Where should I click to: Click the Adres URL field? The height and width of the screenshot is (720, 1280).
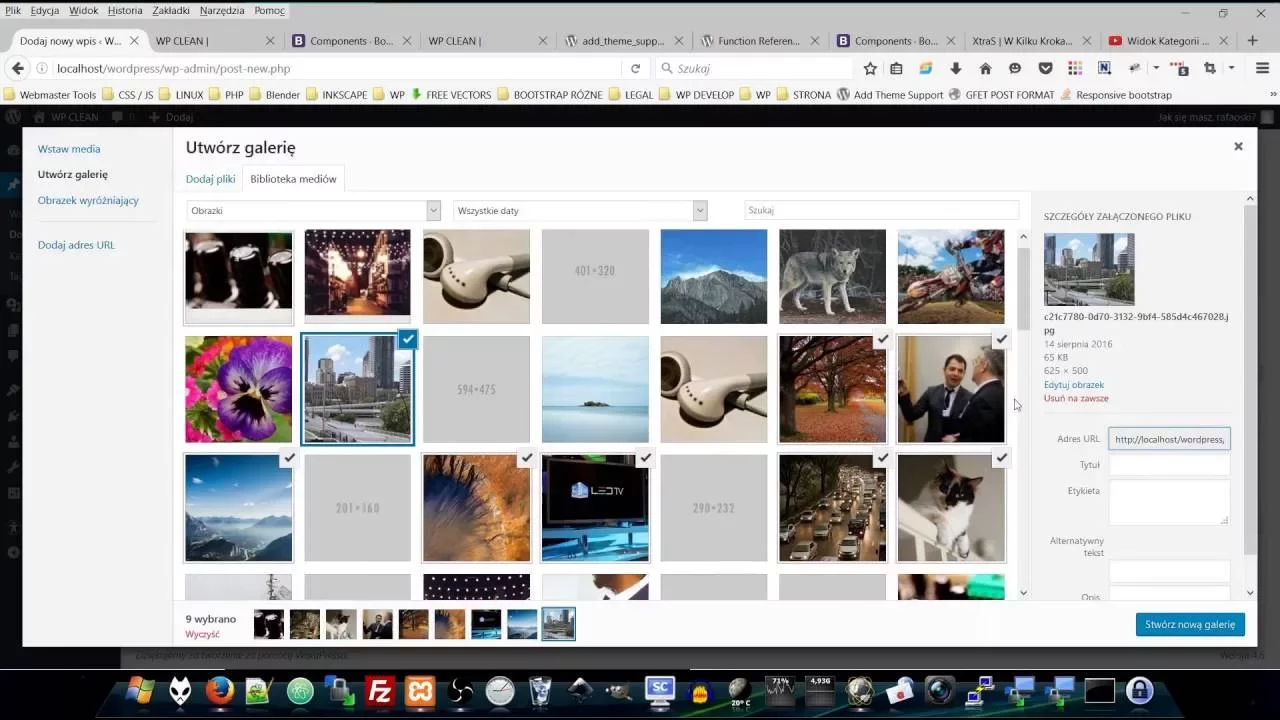pyautogui.click(x=1169, y=439)
